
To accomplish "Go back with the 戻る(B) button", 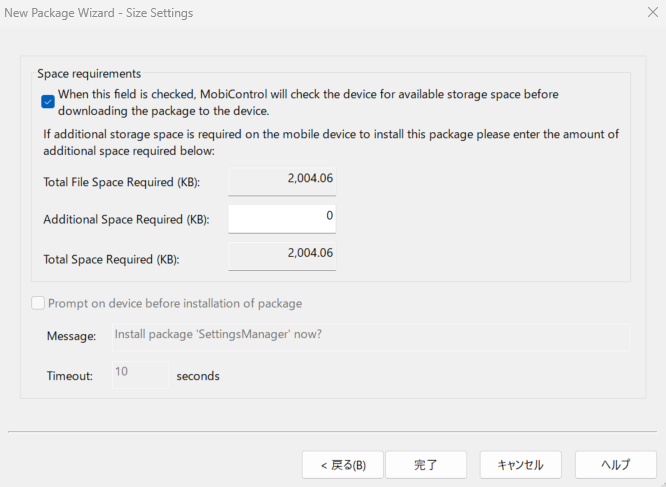I will [343, 465].
